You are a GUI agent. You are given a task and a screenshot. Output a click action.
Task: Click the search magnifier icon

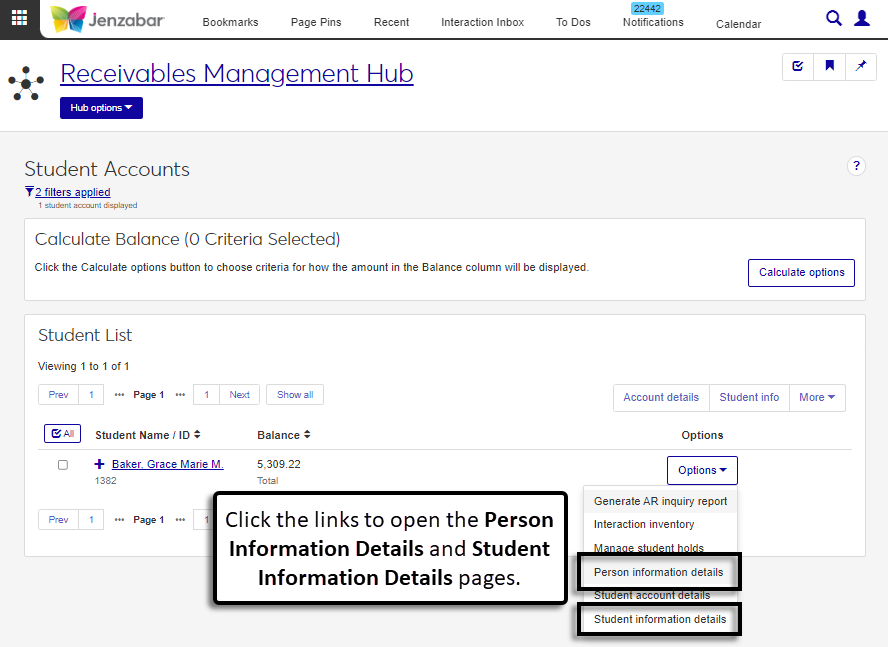pyautogui.click(x=834, y=18)
